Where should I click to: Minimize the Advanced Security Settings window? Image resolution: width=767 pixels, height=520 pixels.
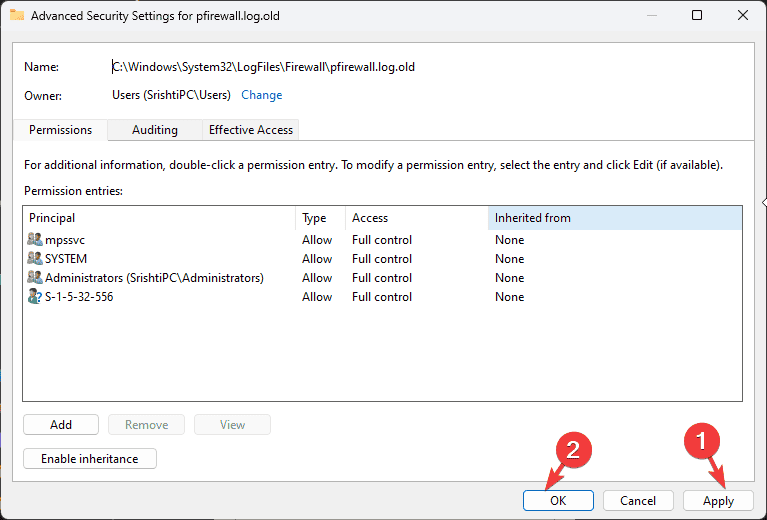652,15
